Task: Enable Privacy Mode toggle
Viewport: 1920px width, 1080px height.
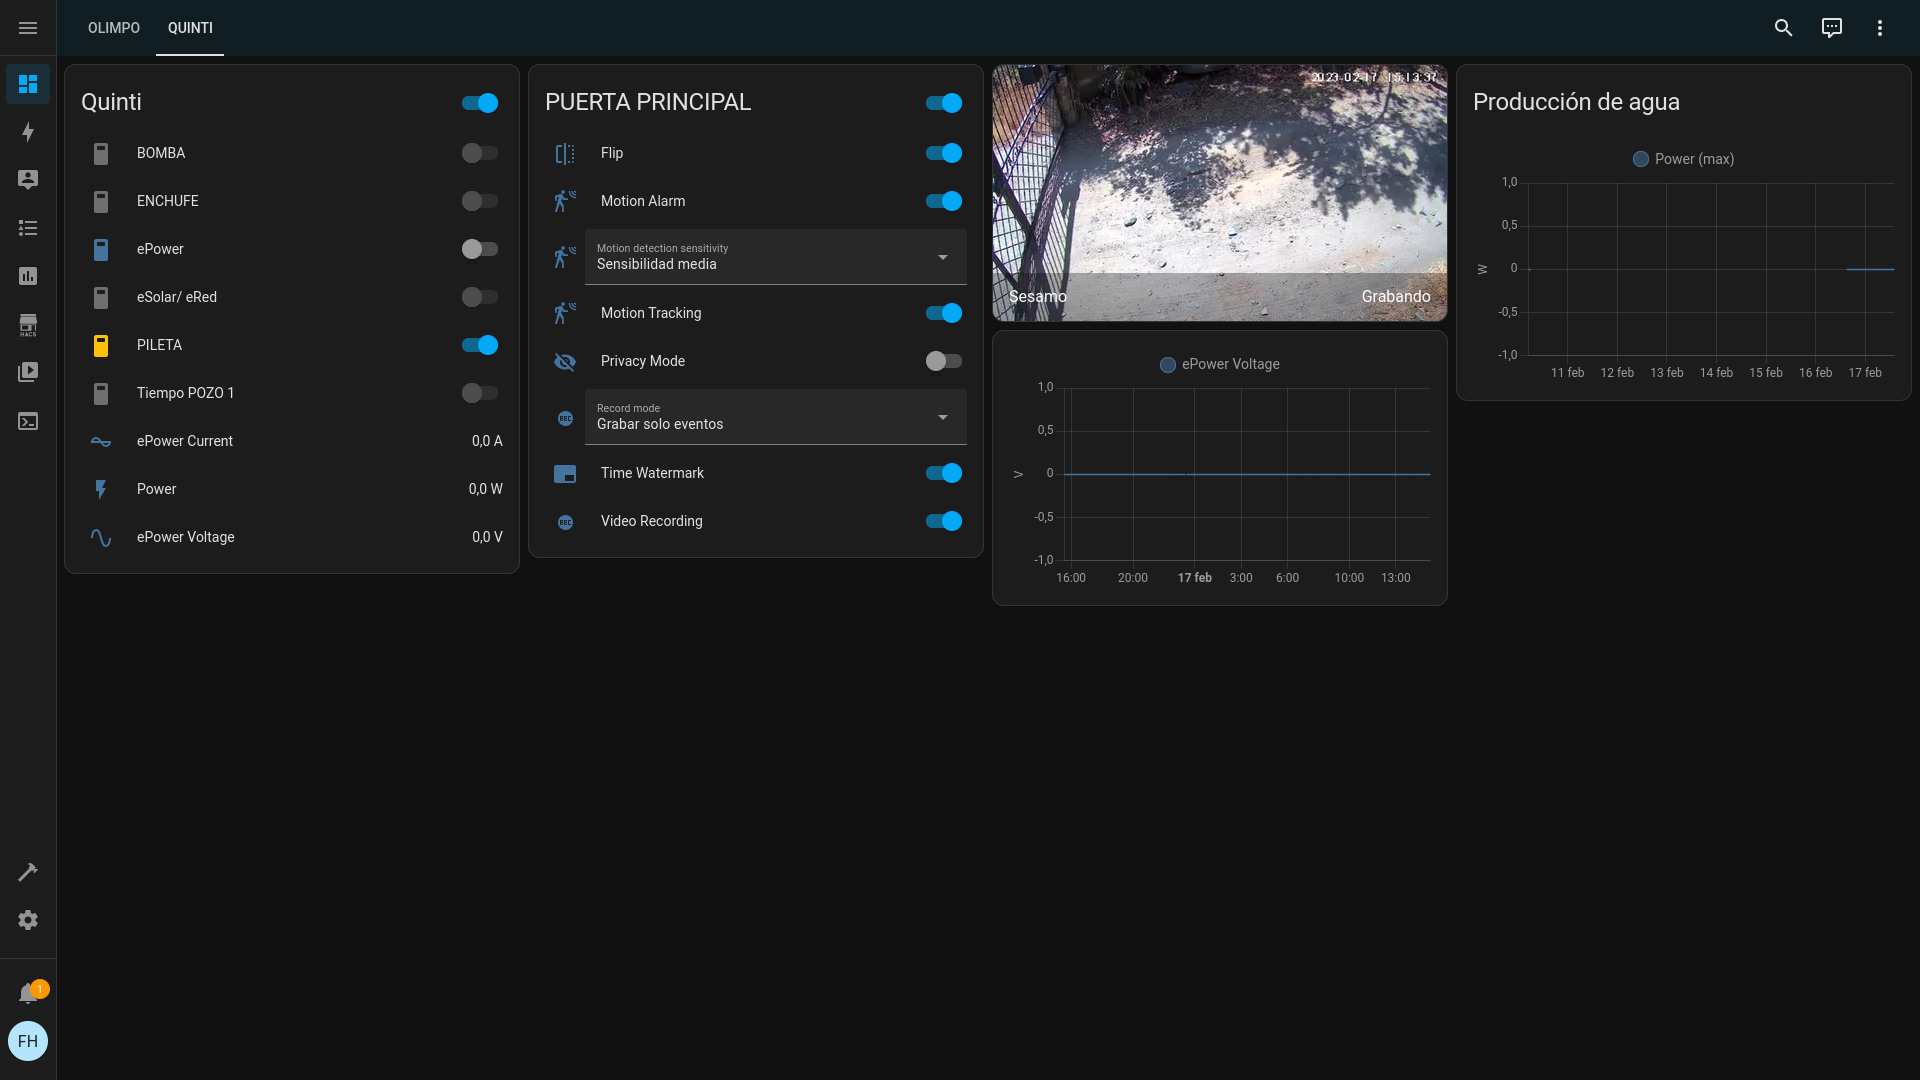Action: pyautogui.click(x=943, y=361)
